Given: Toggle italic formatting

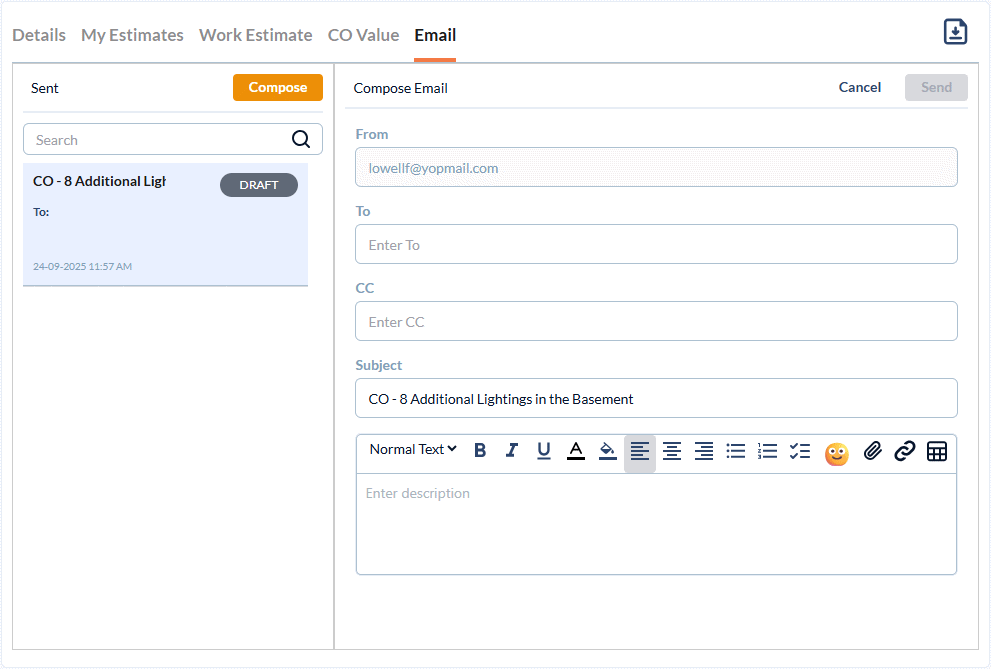Looking at the screenshot, I should click(x=511, y=450).
